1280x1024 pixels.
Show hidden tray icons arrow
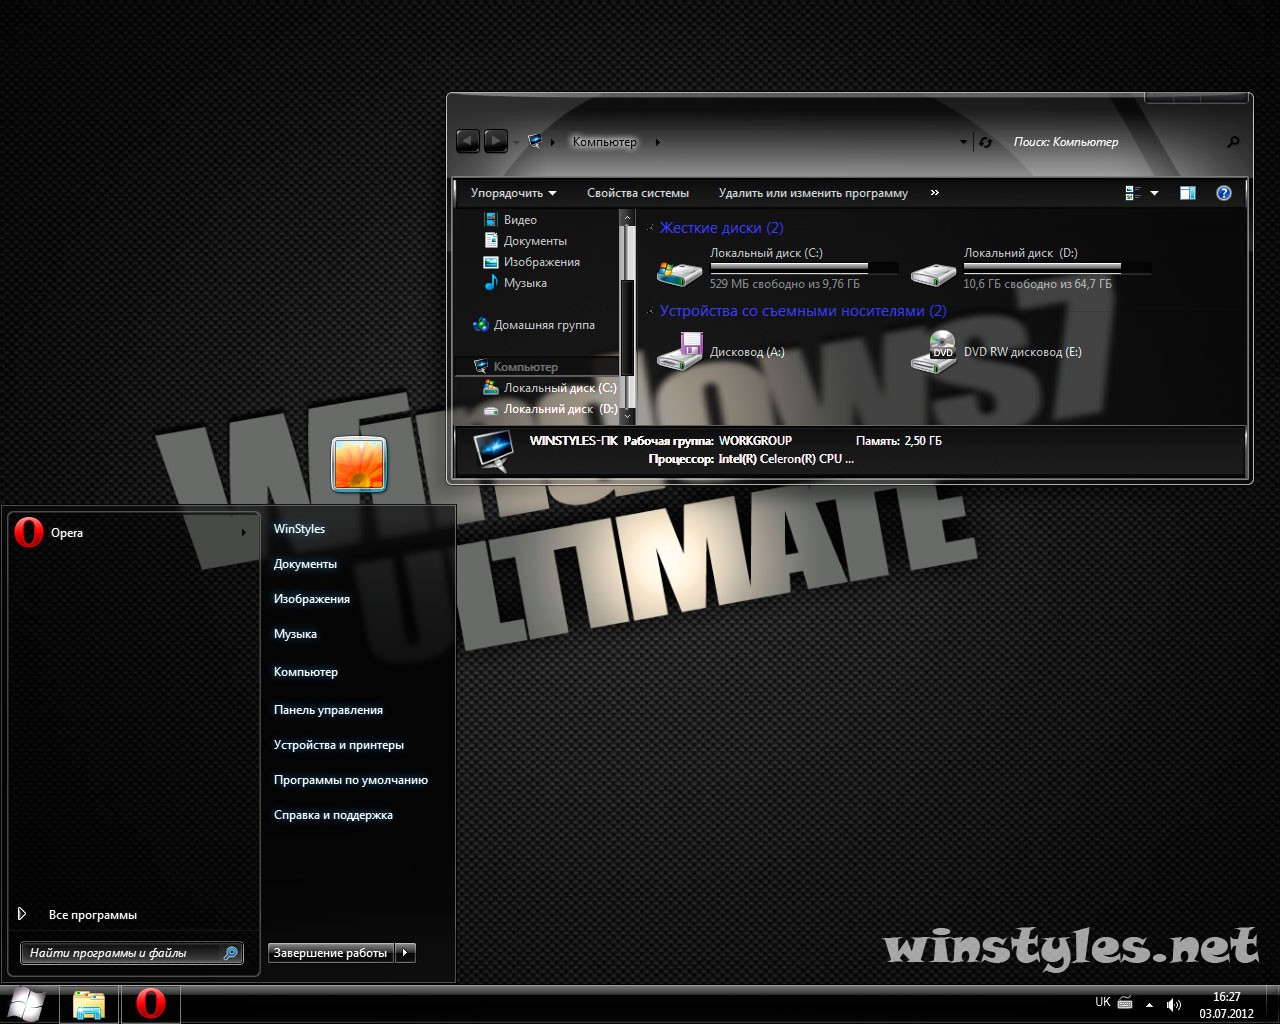point(1149,1004)
